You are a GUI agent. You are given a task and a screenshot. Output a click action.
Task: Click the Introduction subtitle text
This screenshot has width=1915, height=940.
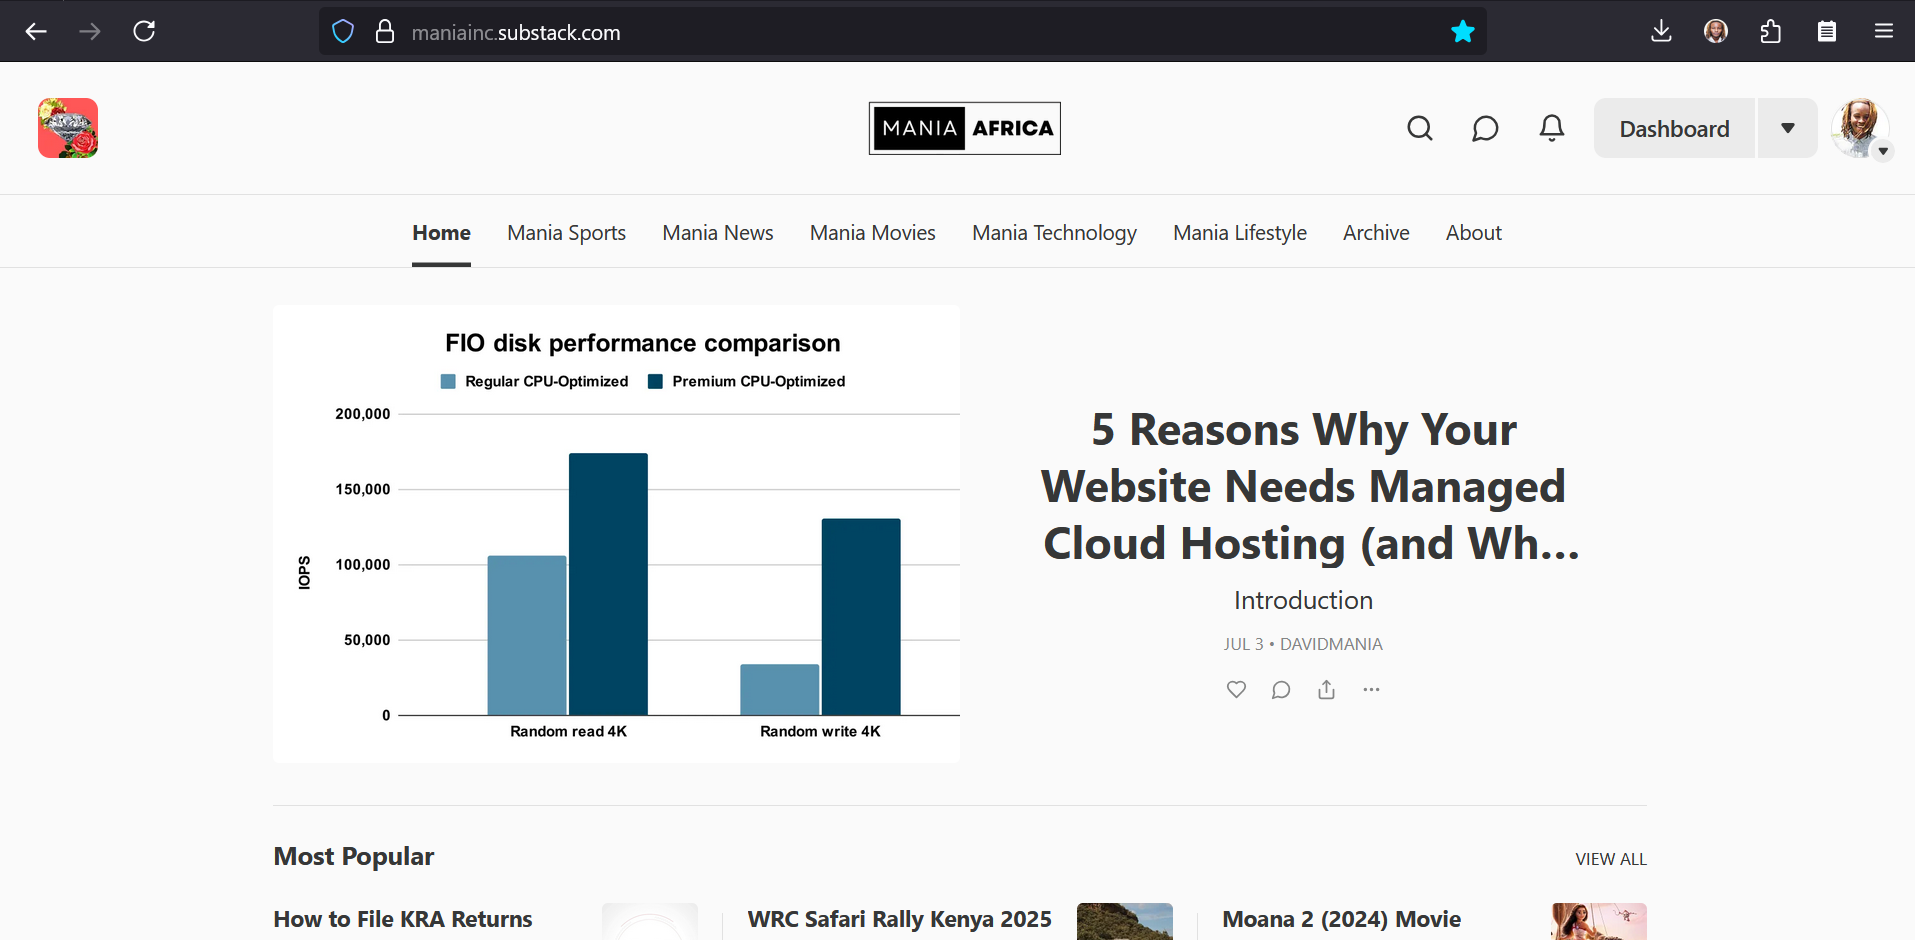point(1303,600)
